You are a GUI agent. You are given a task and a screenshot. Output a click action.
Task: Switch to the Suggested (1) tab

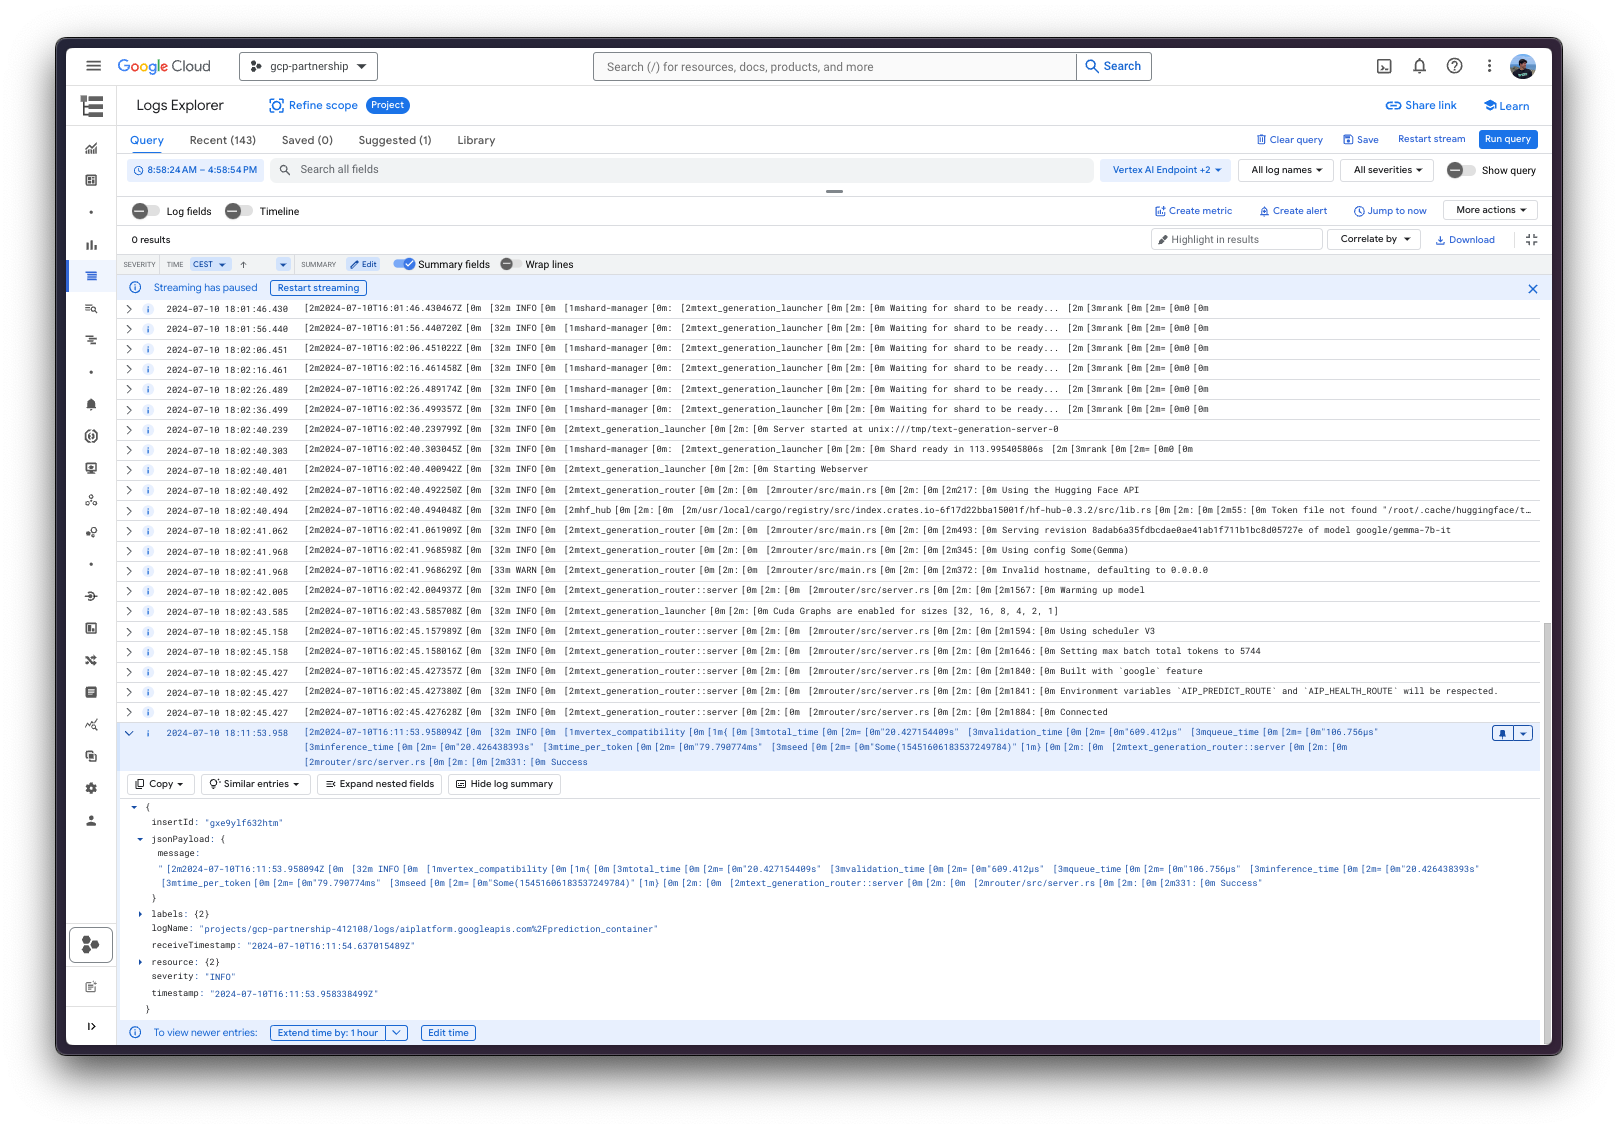click(x=395, y=140)
